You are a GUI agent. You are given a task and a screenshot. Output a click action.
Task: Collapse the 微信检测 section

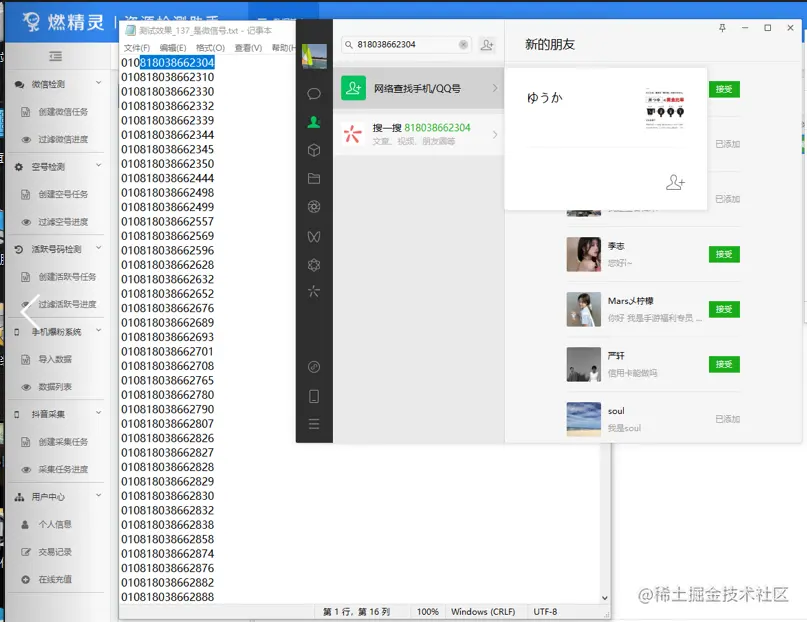(98, 83)
